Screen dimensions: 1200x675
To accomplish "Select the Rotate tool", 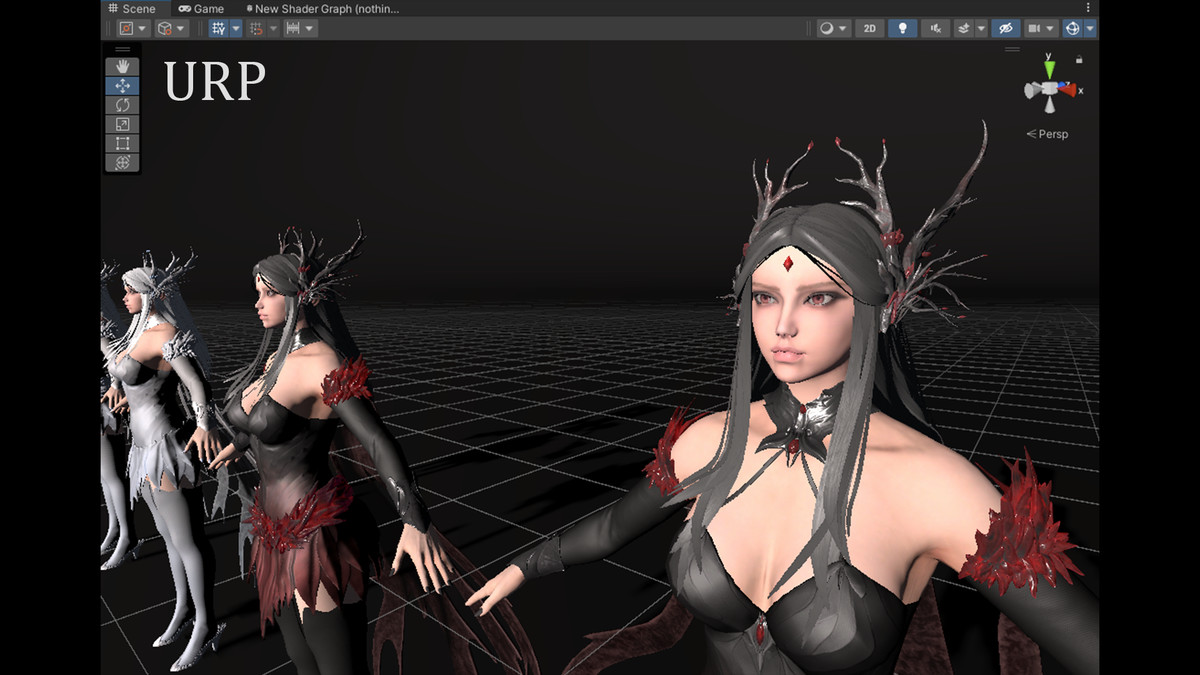I will click(123, 104).
